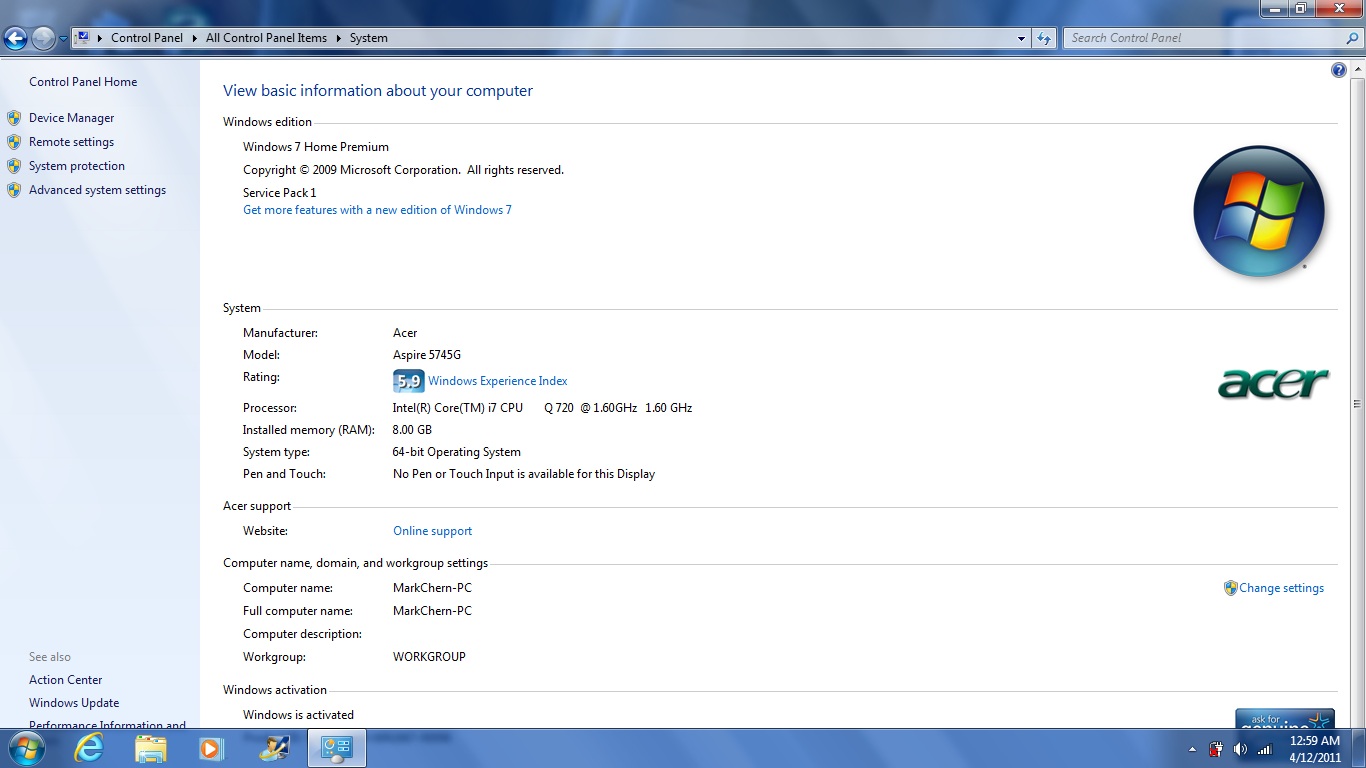The image size is (1366, 768).
Task: Click the WORKGROUP value
Action: coord(429,657)
